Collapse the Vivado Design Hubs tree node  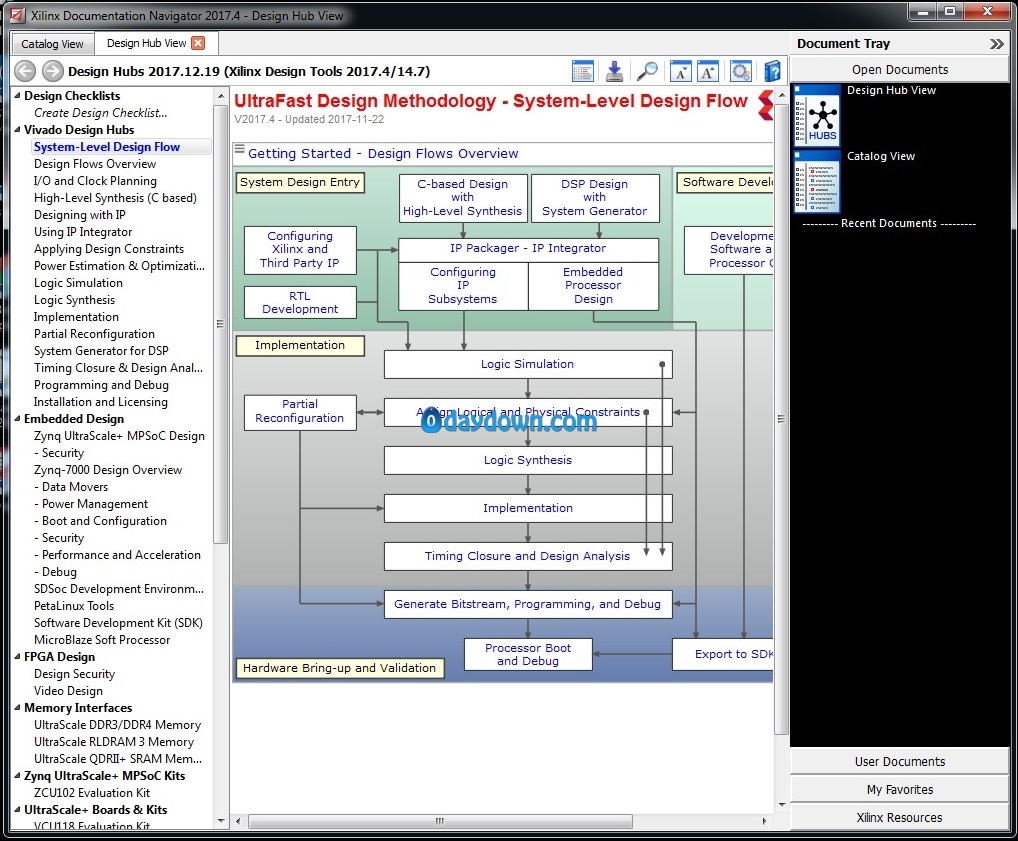(18, 129)
